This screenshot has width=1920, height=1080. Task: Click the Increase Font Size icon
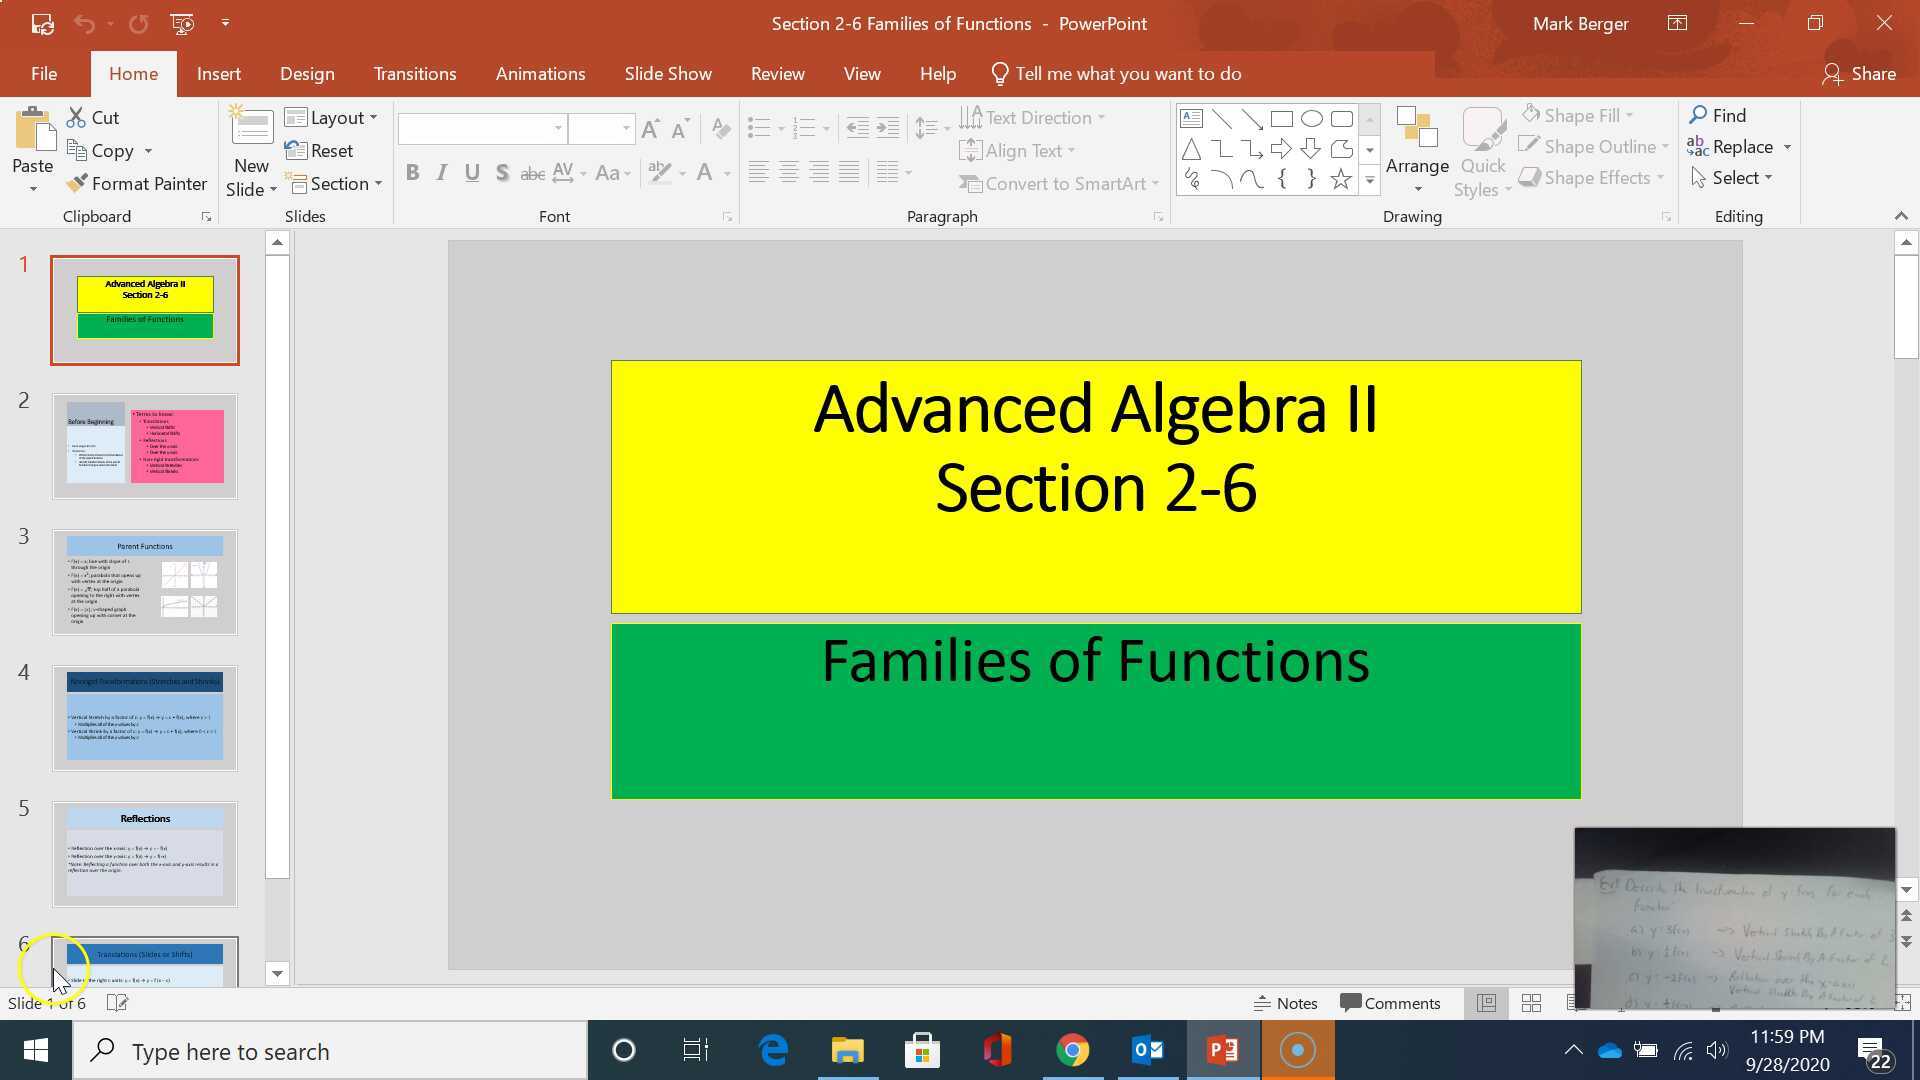[651, 128]
